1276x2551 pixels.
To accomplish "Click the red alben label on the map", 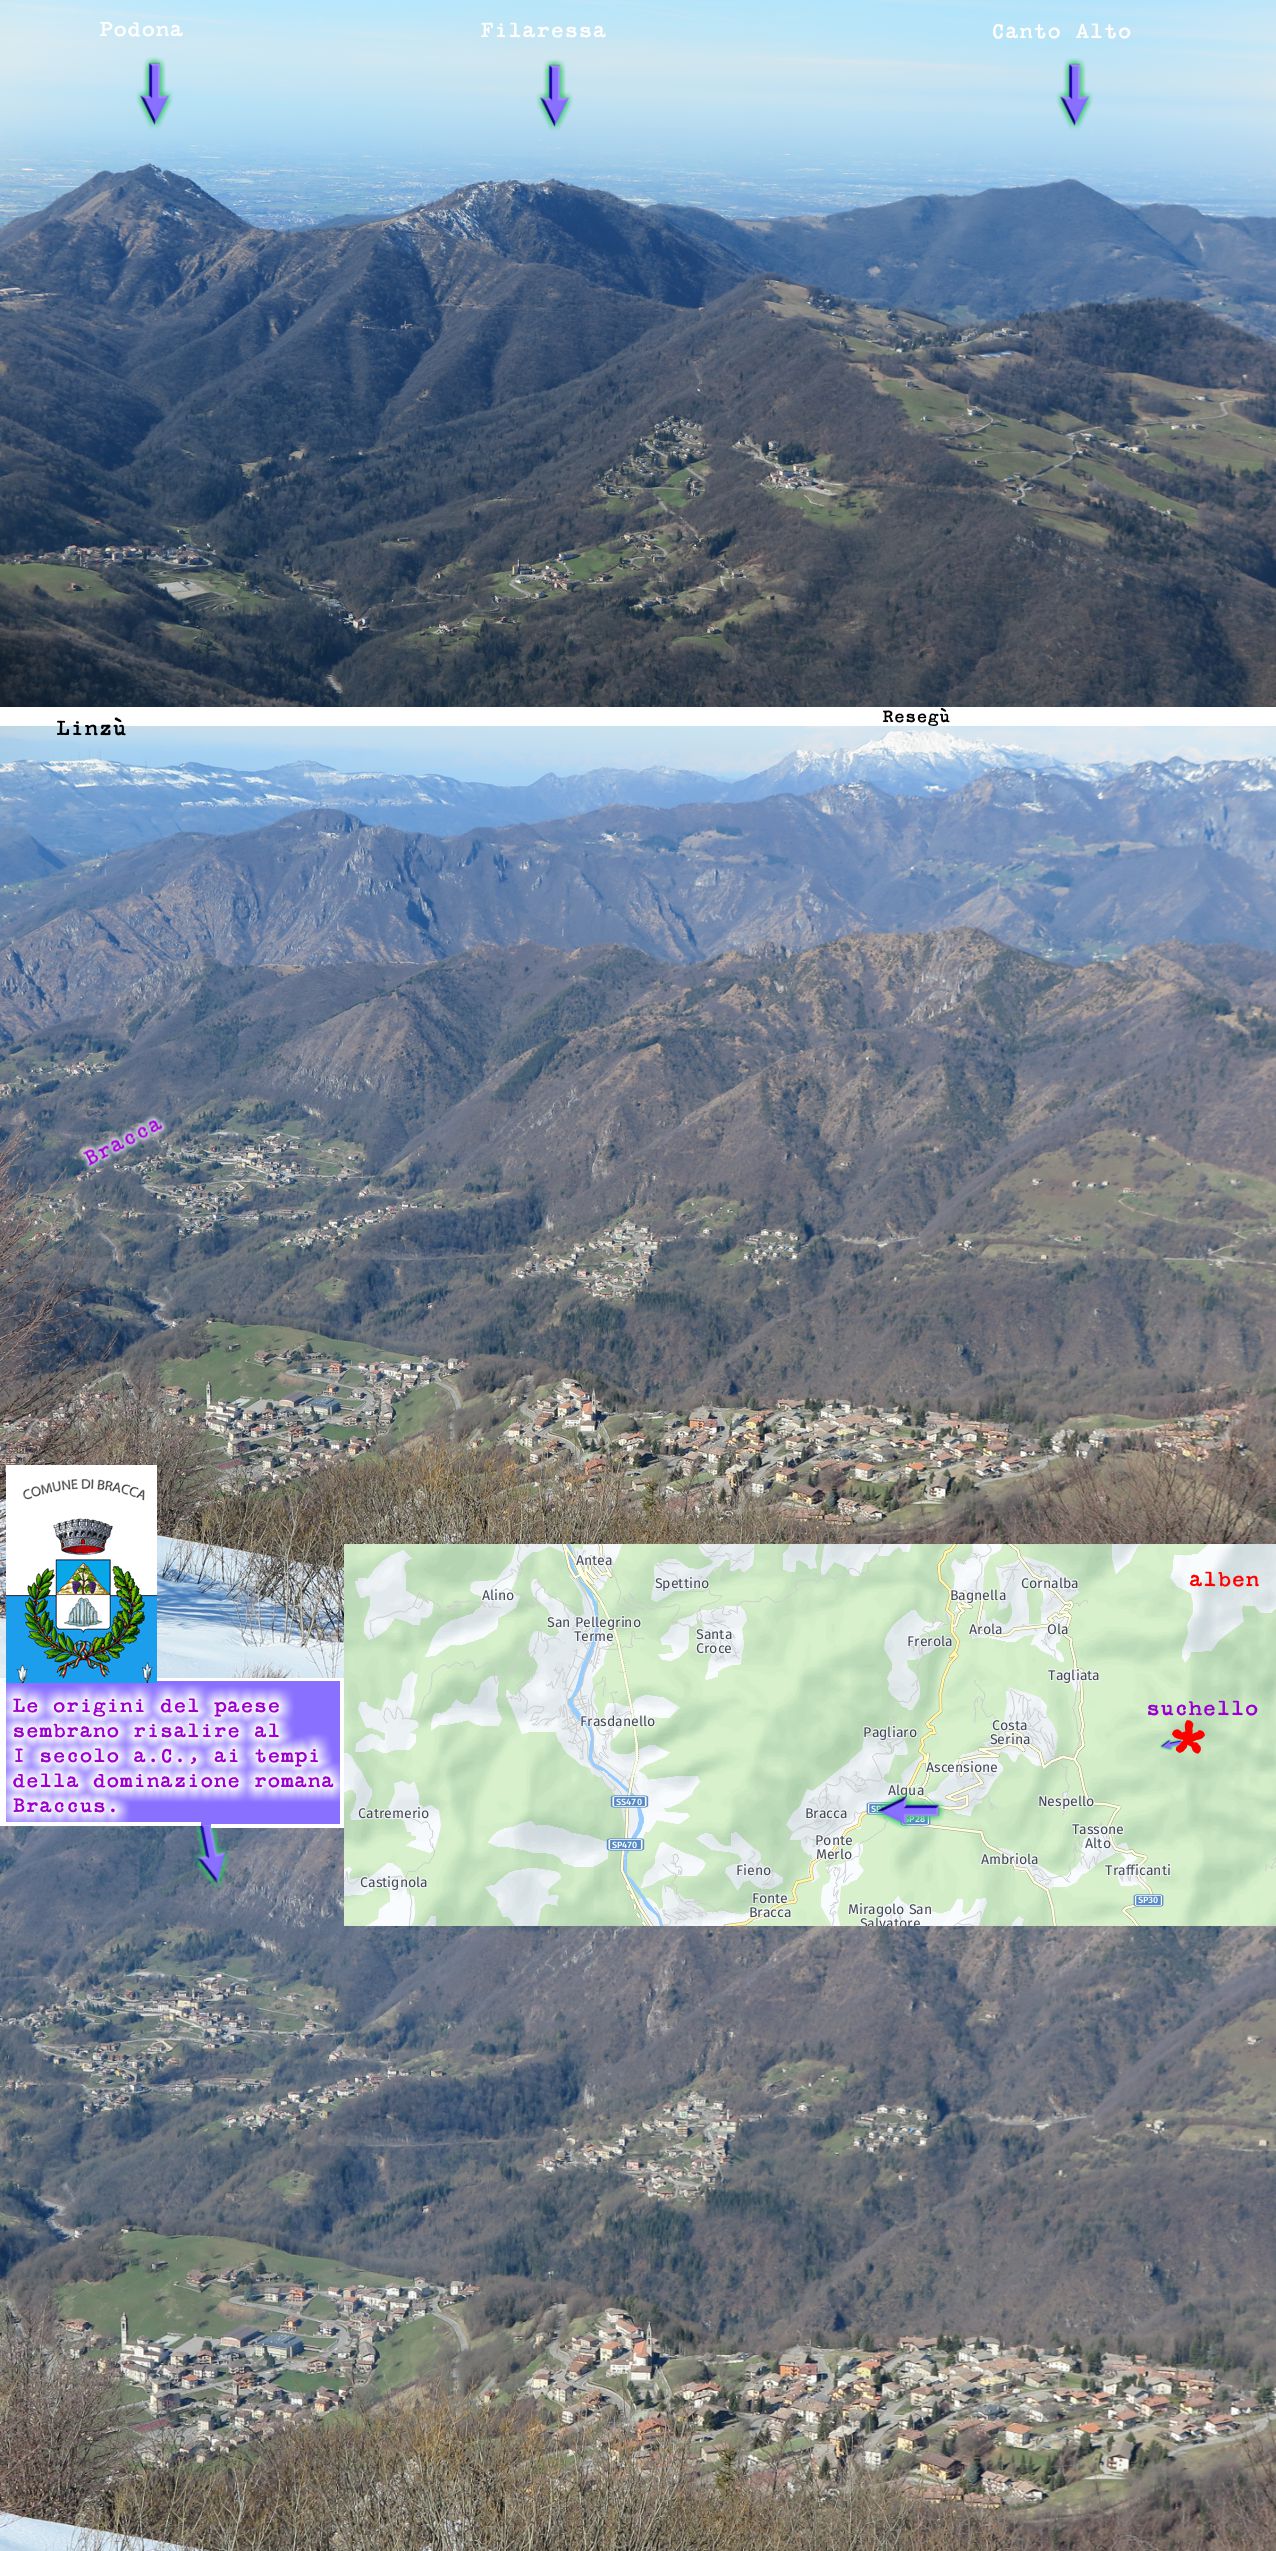I will 1223,1580.
